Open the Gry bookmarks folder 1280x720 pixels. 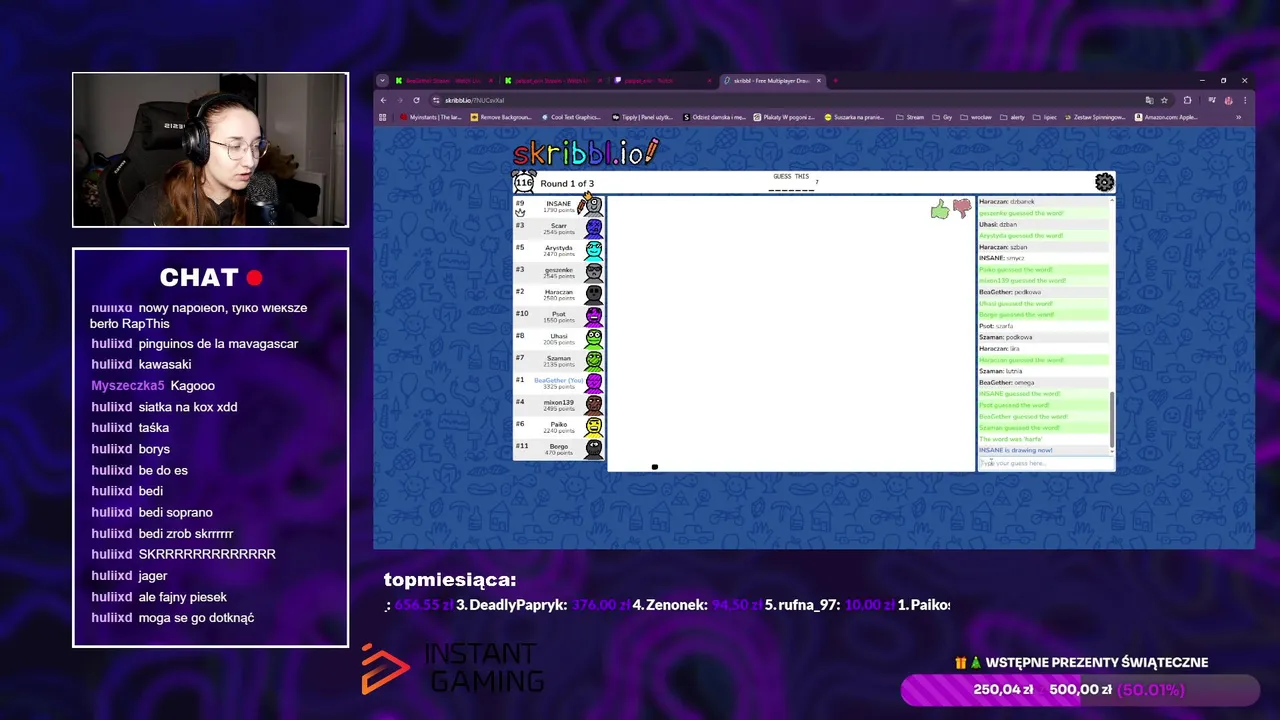point(943,117)
